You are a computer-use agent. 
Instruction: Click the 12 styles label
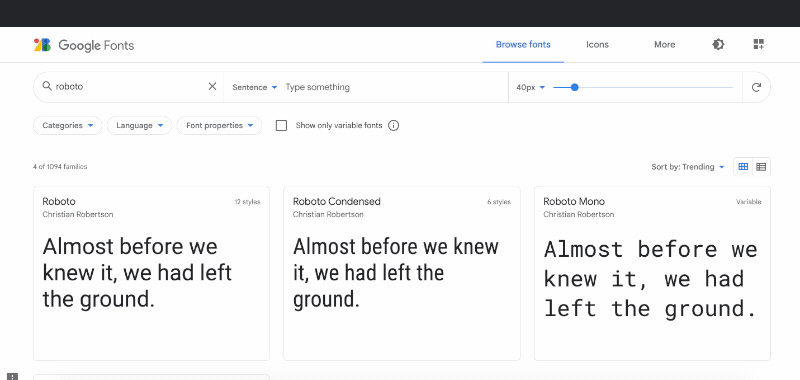pos(247,202)
